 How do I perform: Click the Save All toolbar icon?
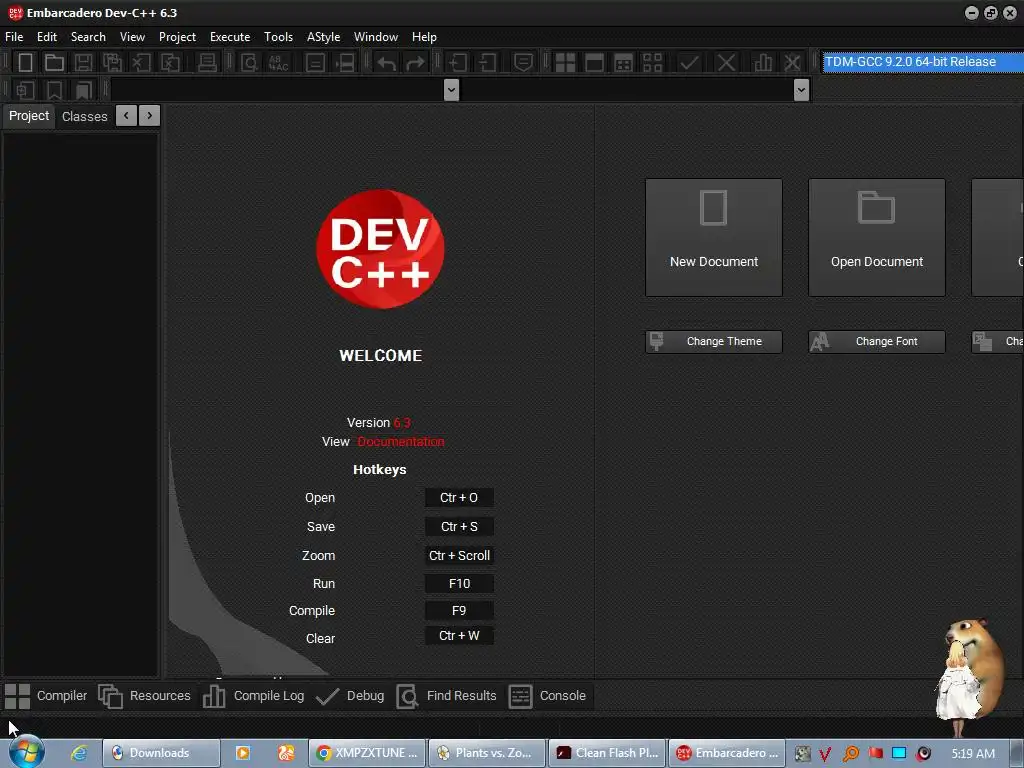112,63
